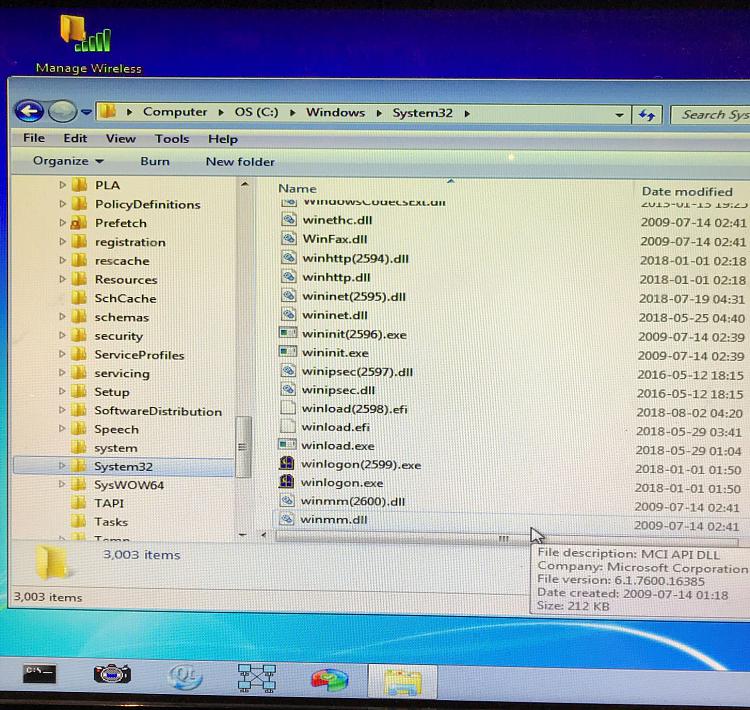This screenshot has height=710, width=750.
Task: Click the winlogon(2599).exe file icon
Action: [x=287, y=463]
